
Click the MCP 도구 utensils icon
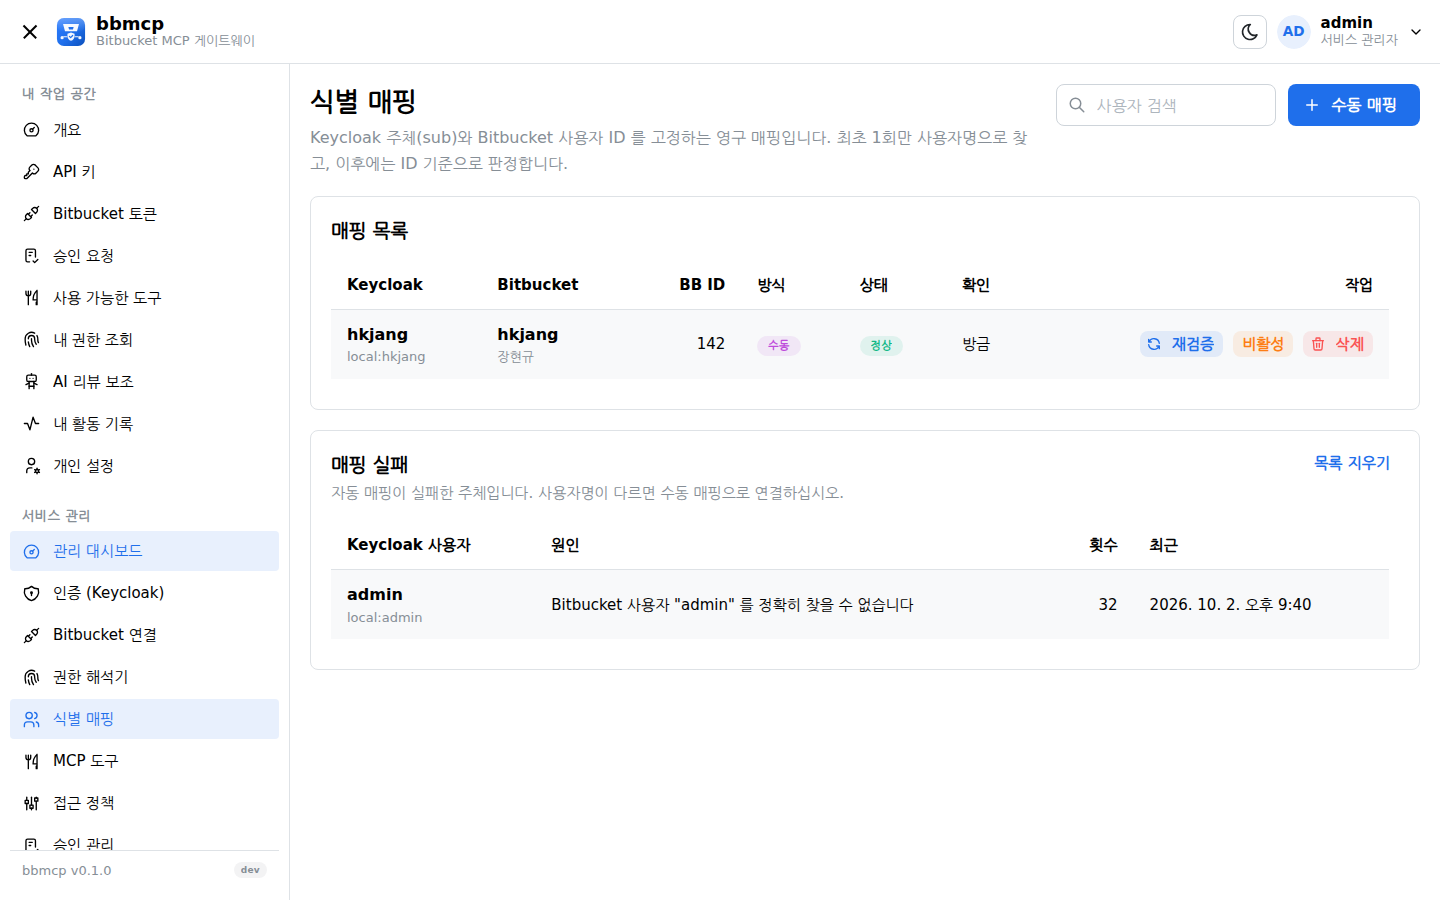click(x=31, y=761)
